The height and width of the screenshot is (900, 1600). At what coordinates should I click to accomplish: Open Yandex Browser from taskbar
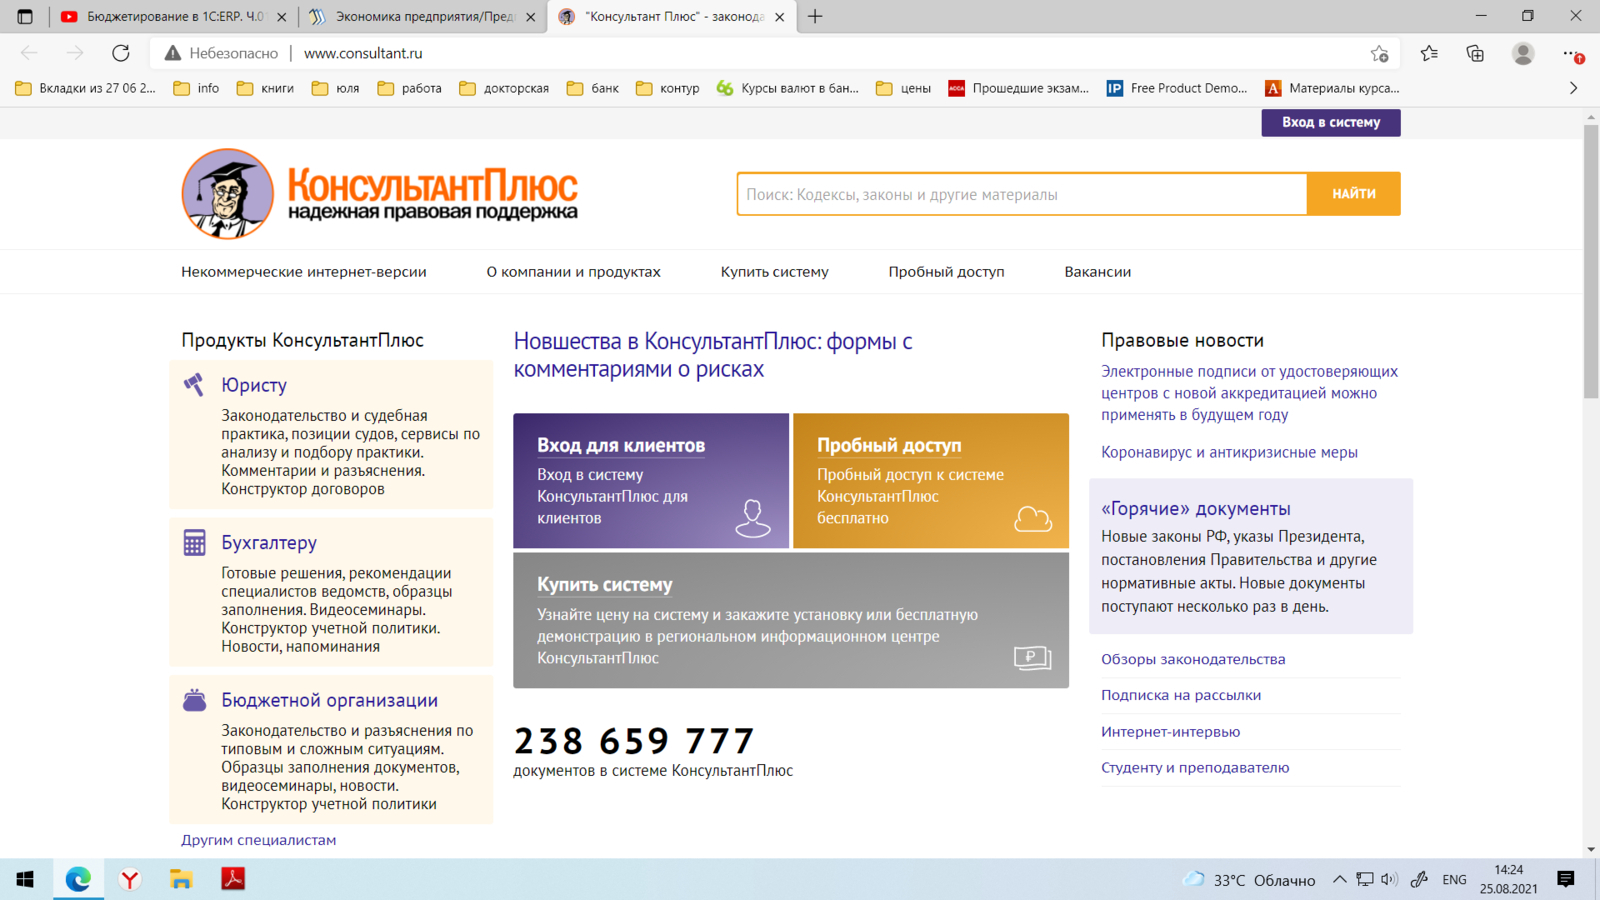(129, 879)
